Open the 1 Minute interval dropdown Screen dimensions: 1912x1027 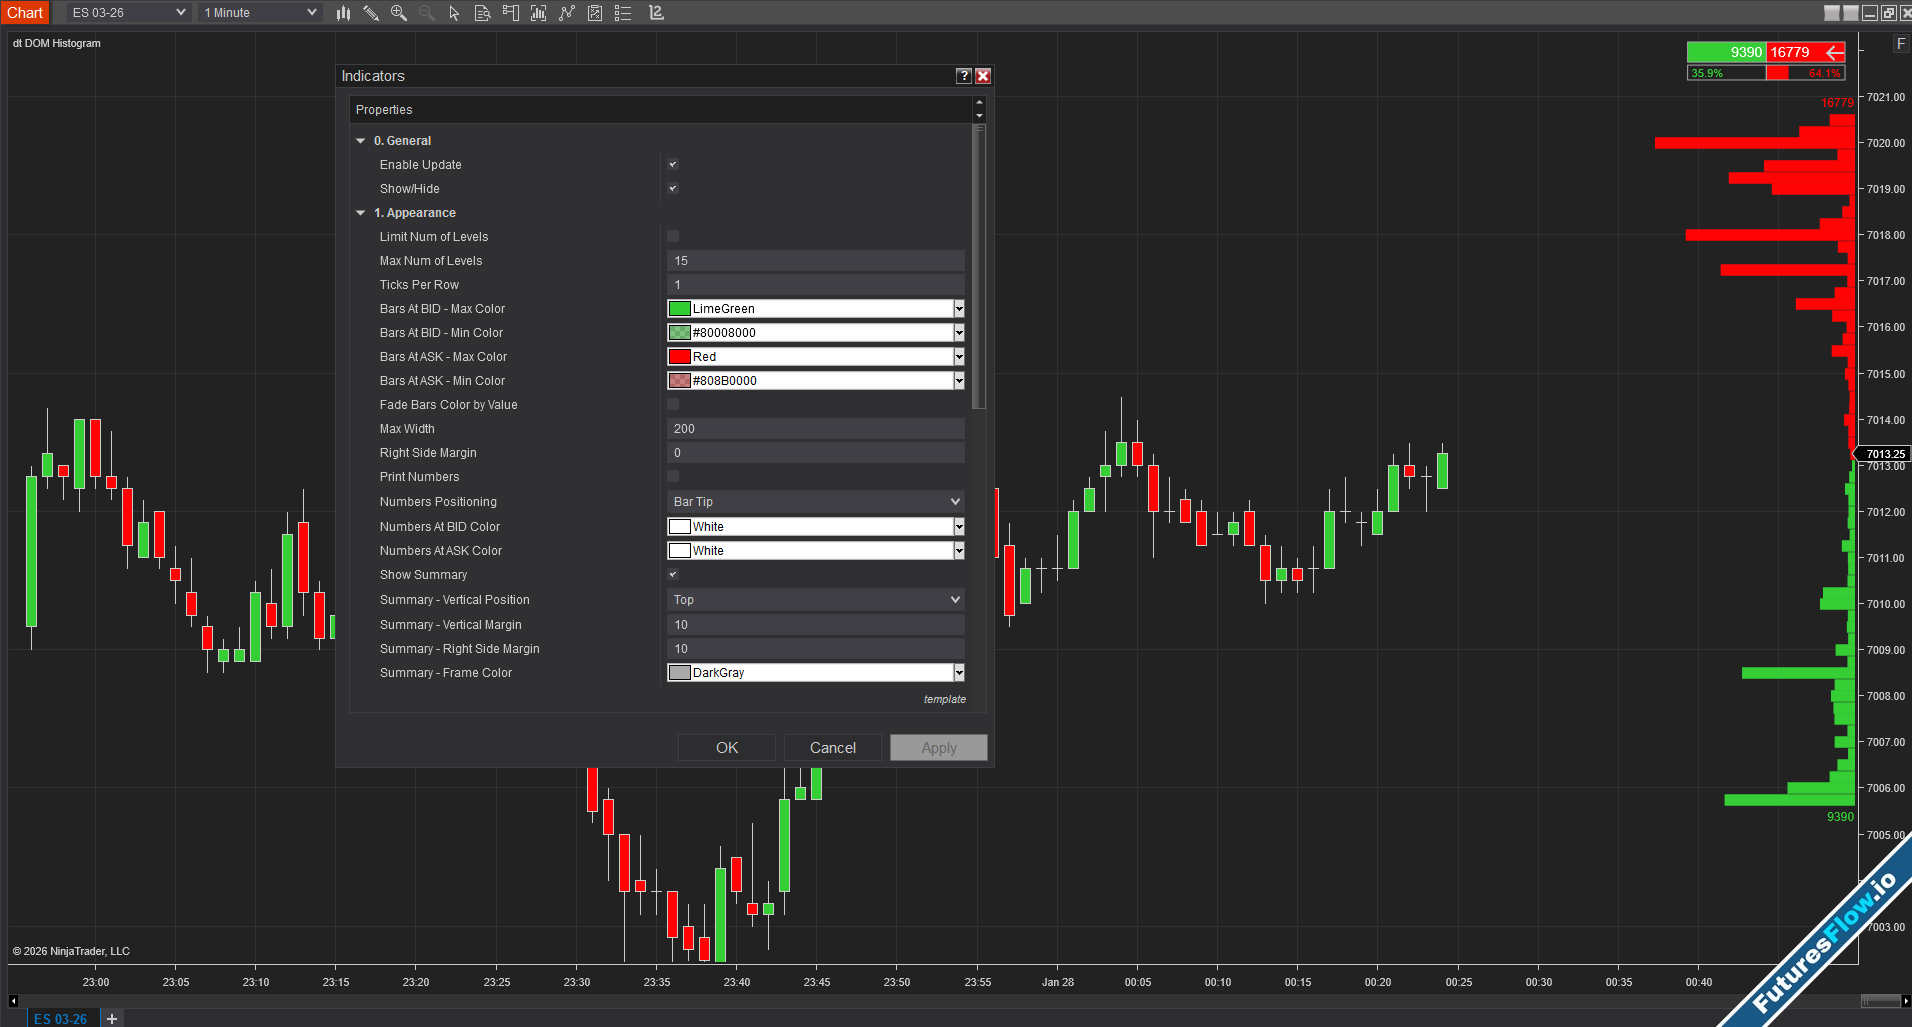259,13
